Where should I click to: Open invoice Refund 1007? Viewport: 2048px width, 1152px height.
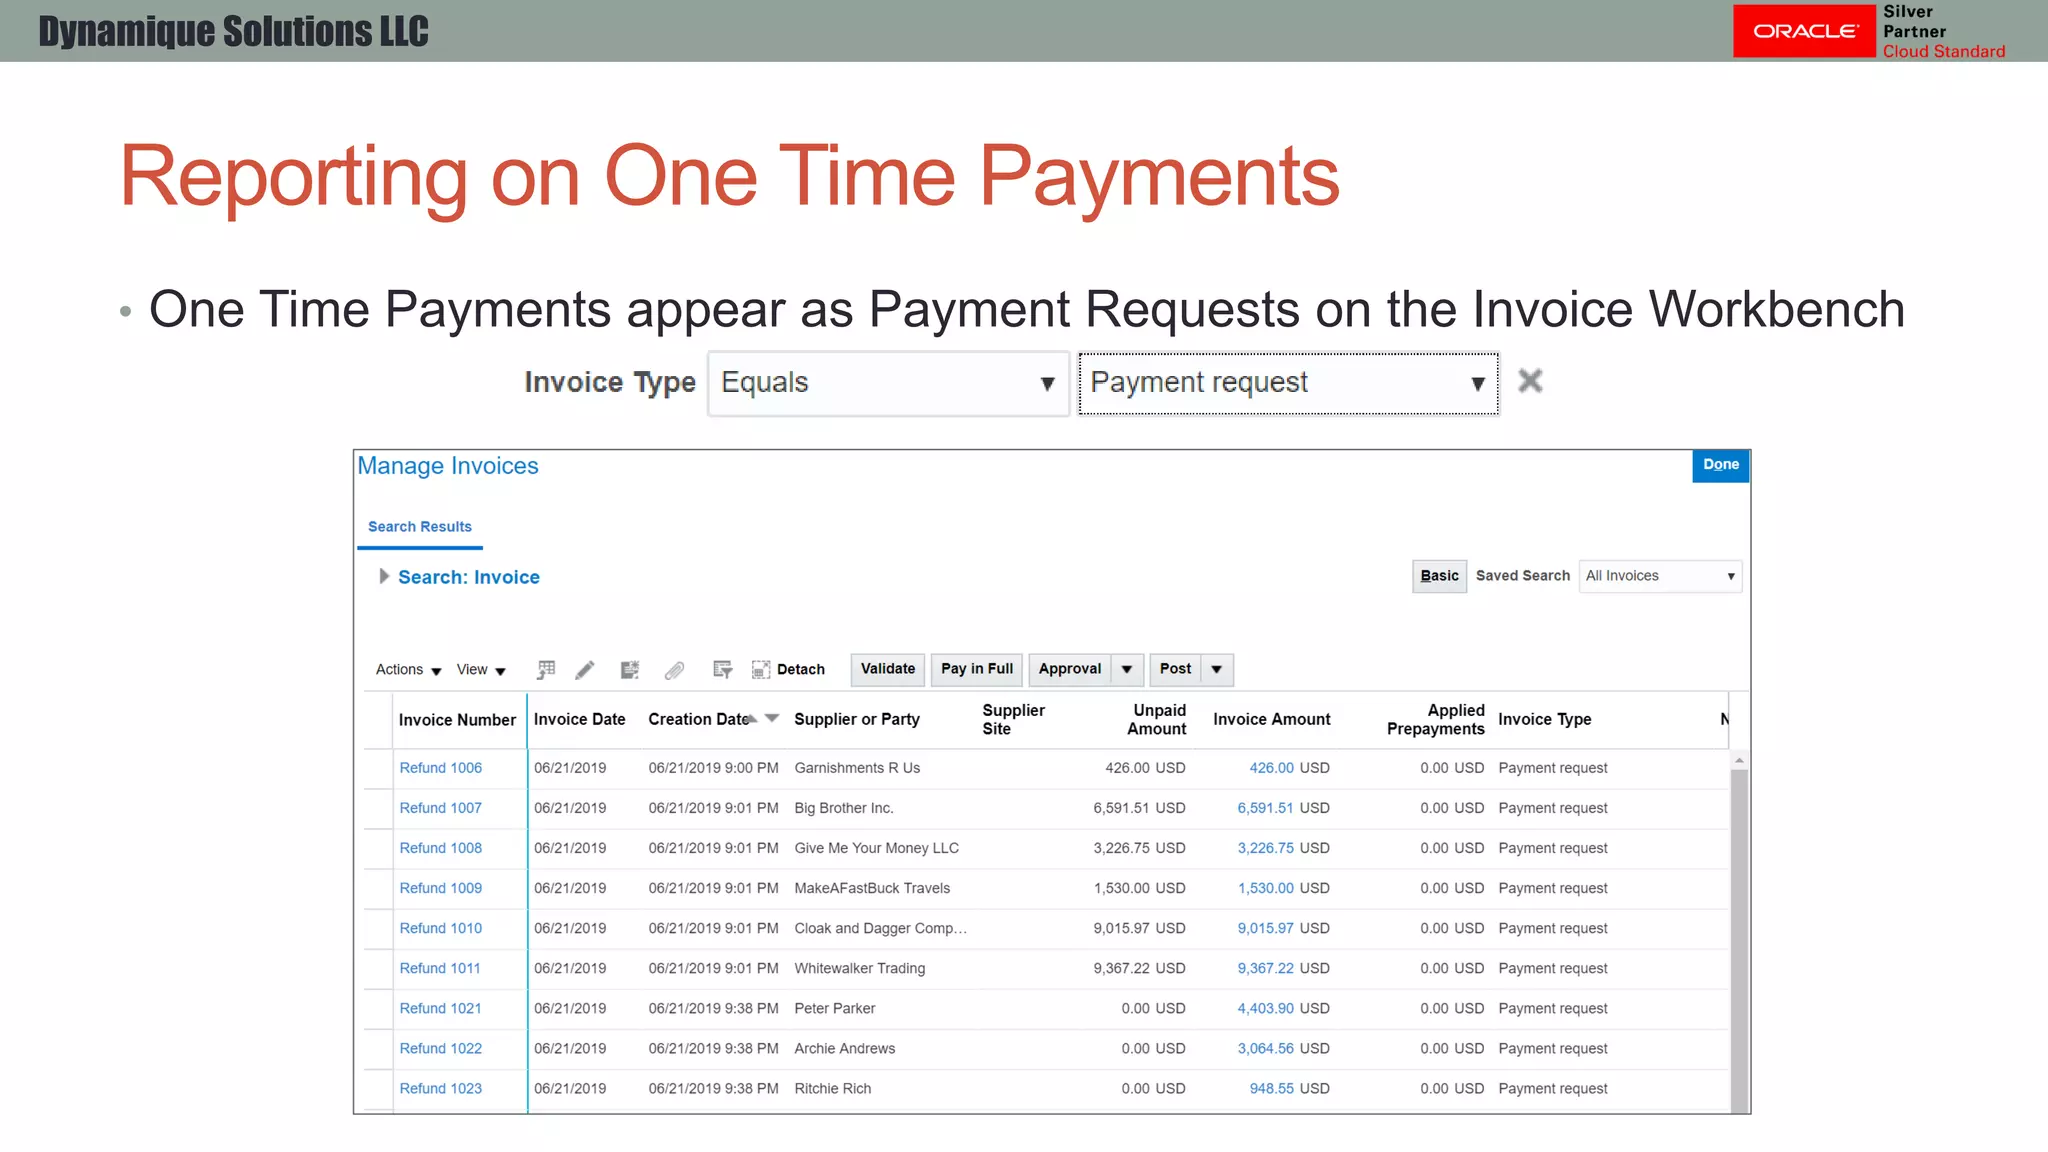[441, 808]
